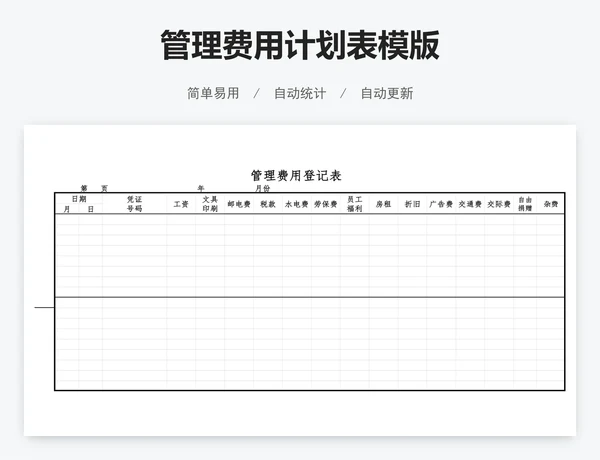Select the 折旧 column header
The image size is (600, 460).
[412, 204]
